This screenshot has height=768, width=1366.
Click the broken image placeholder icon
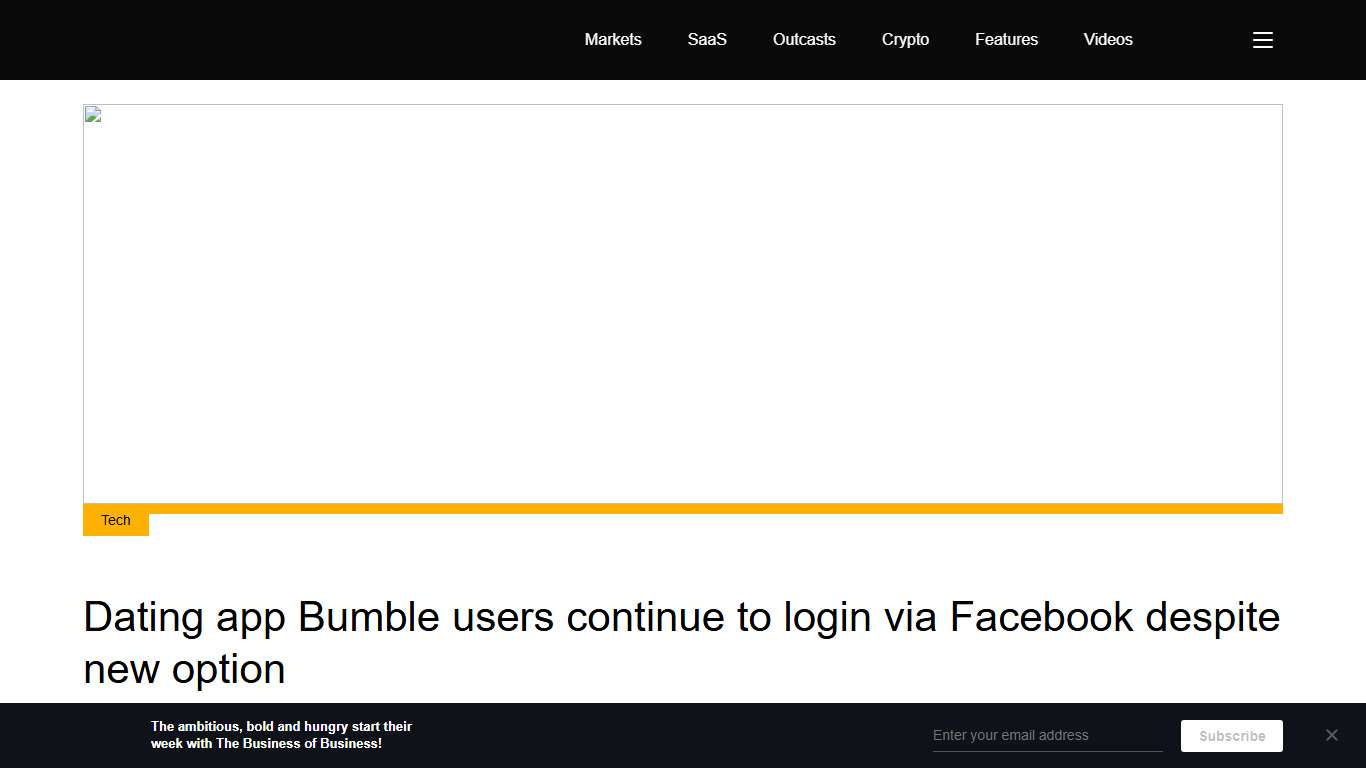tap(91, 113)
